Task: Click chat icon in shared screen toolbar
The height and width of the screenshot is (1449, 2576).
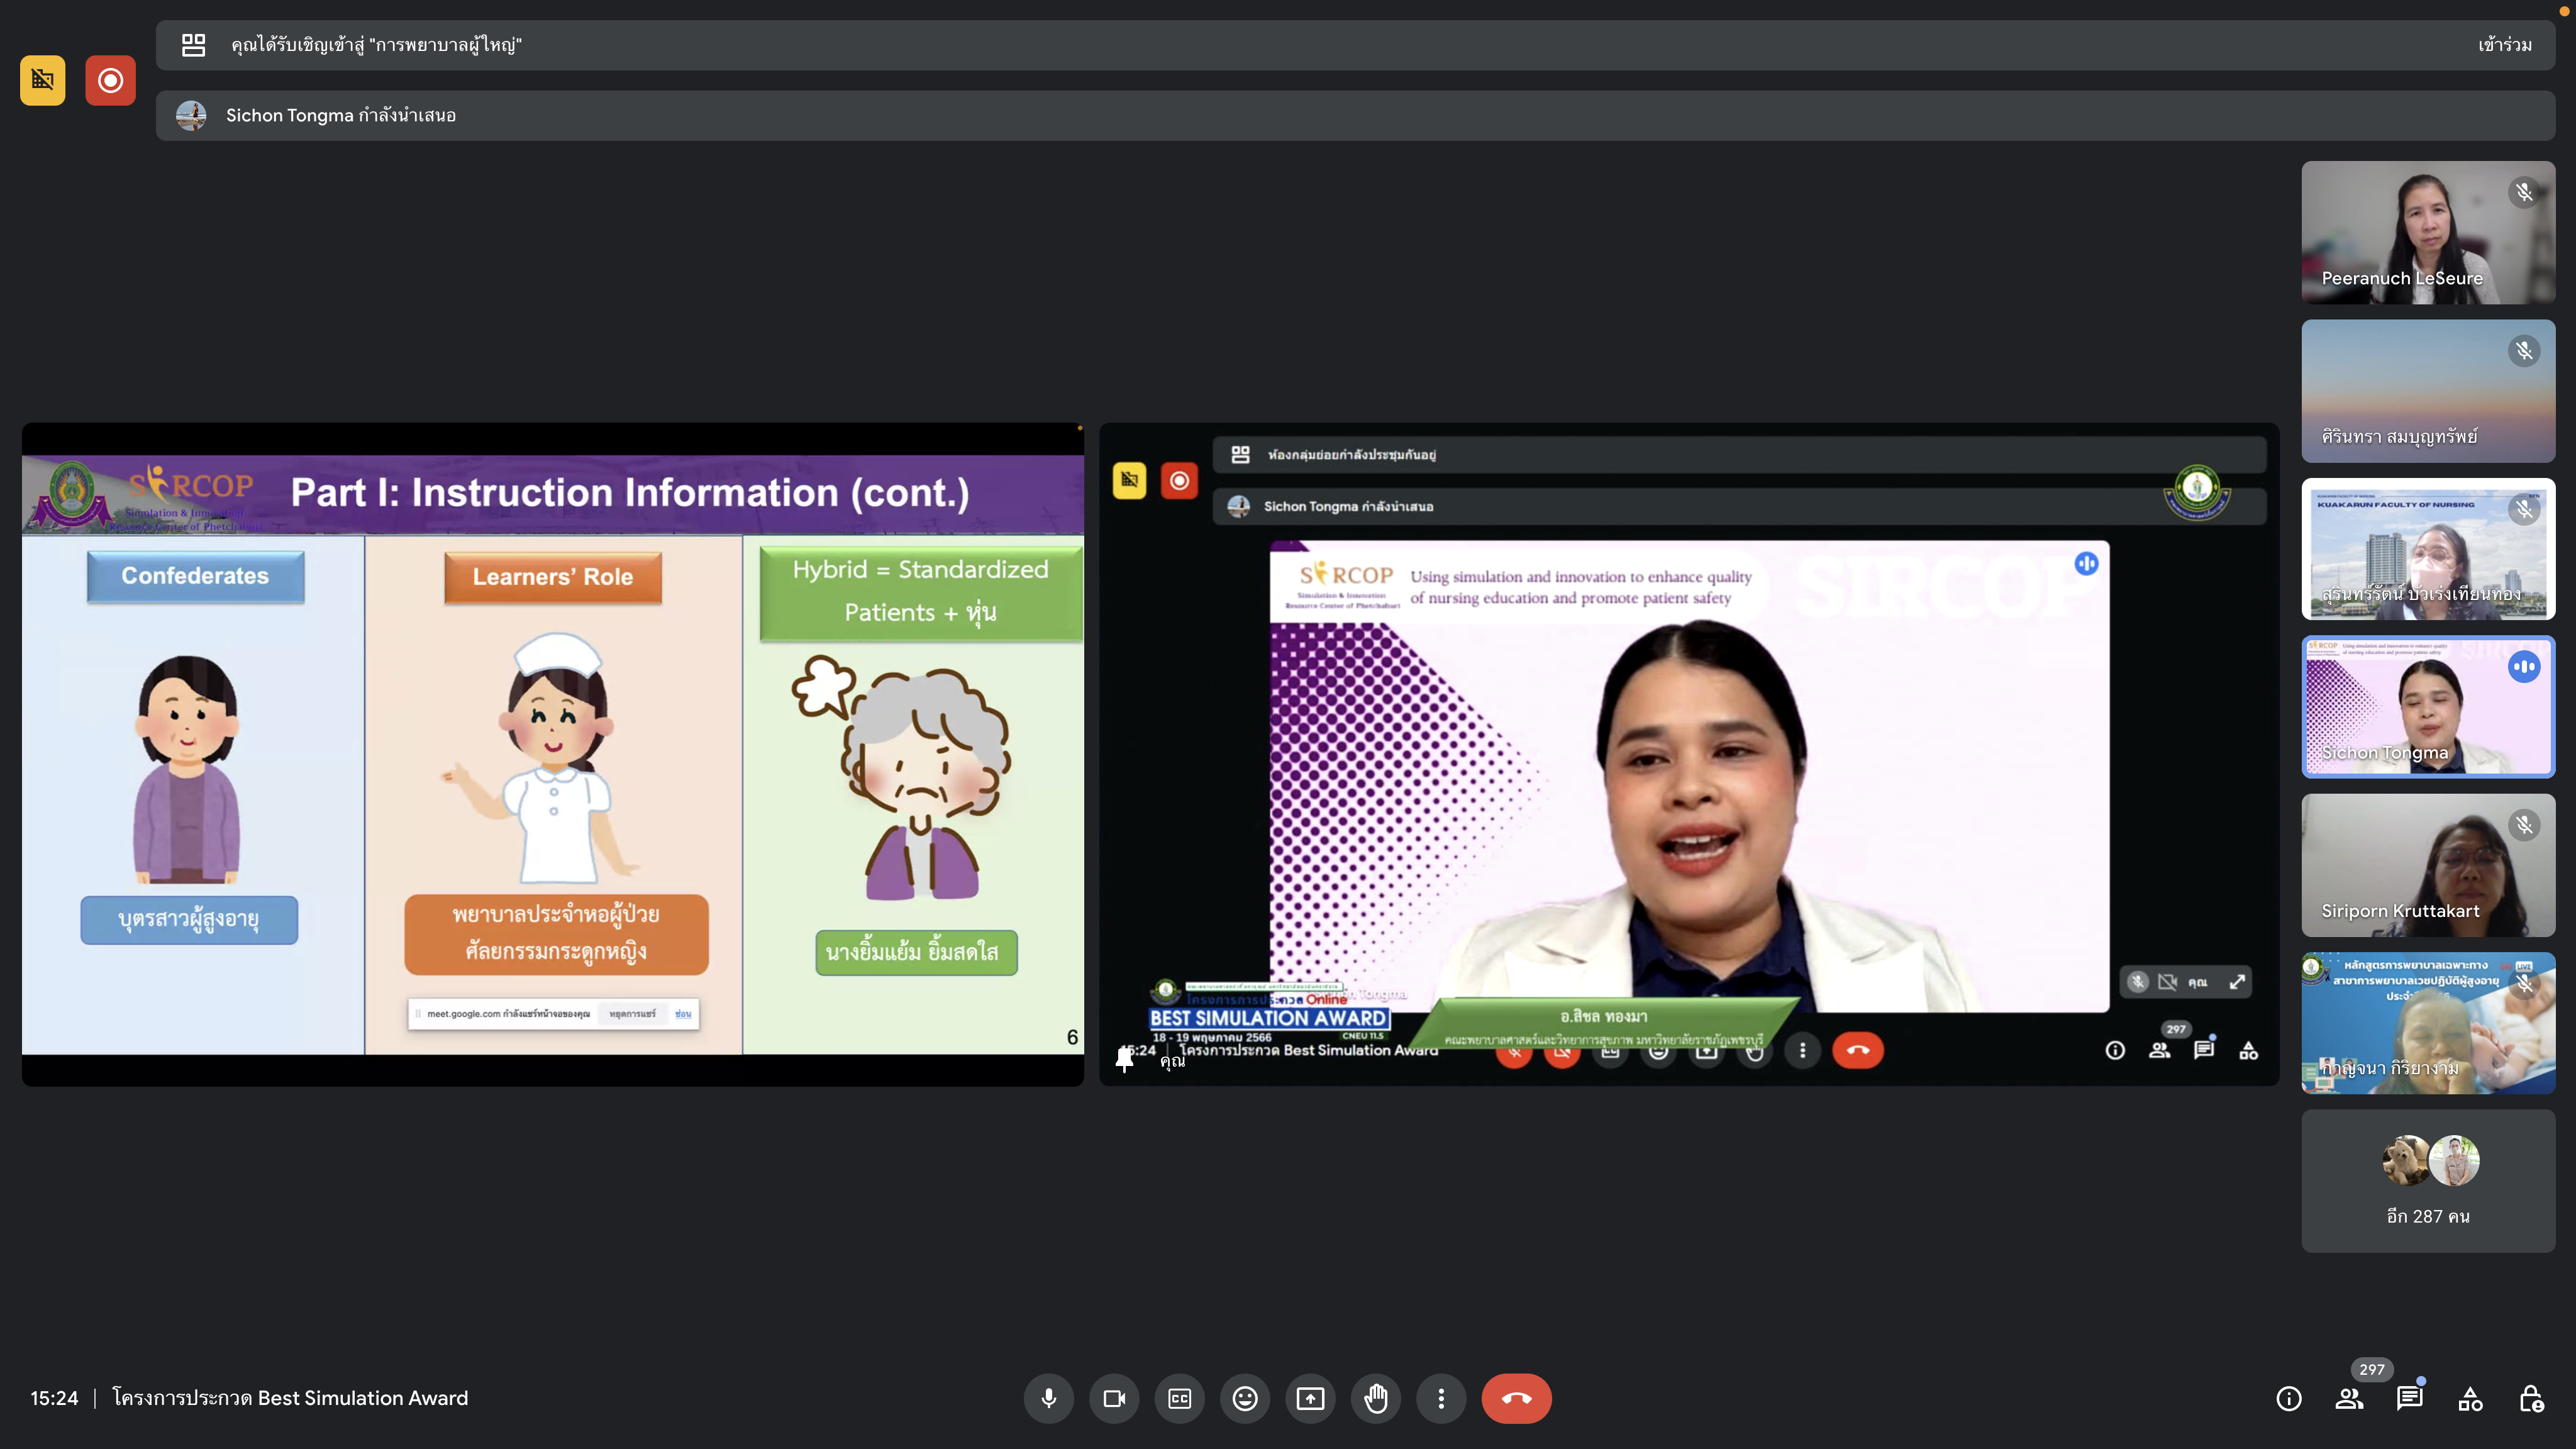Action: [x=2204, y=1050]
